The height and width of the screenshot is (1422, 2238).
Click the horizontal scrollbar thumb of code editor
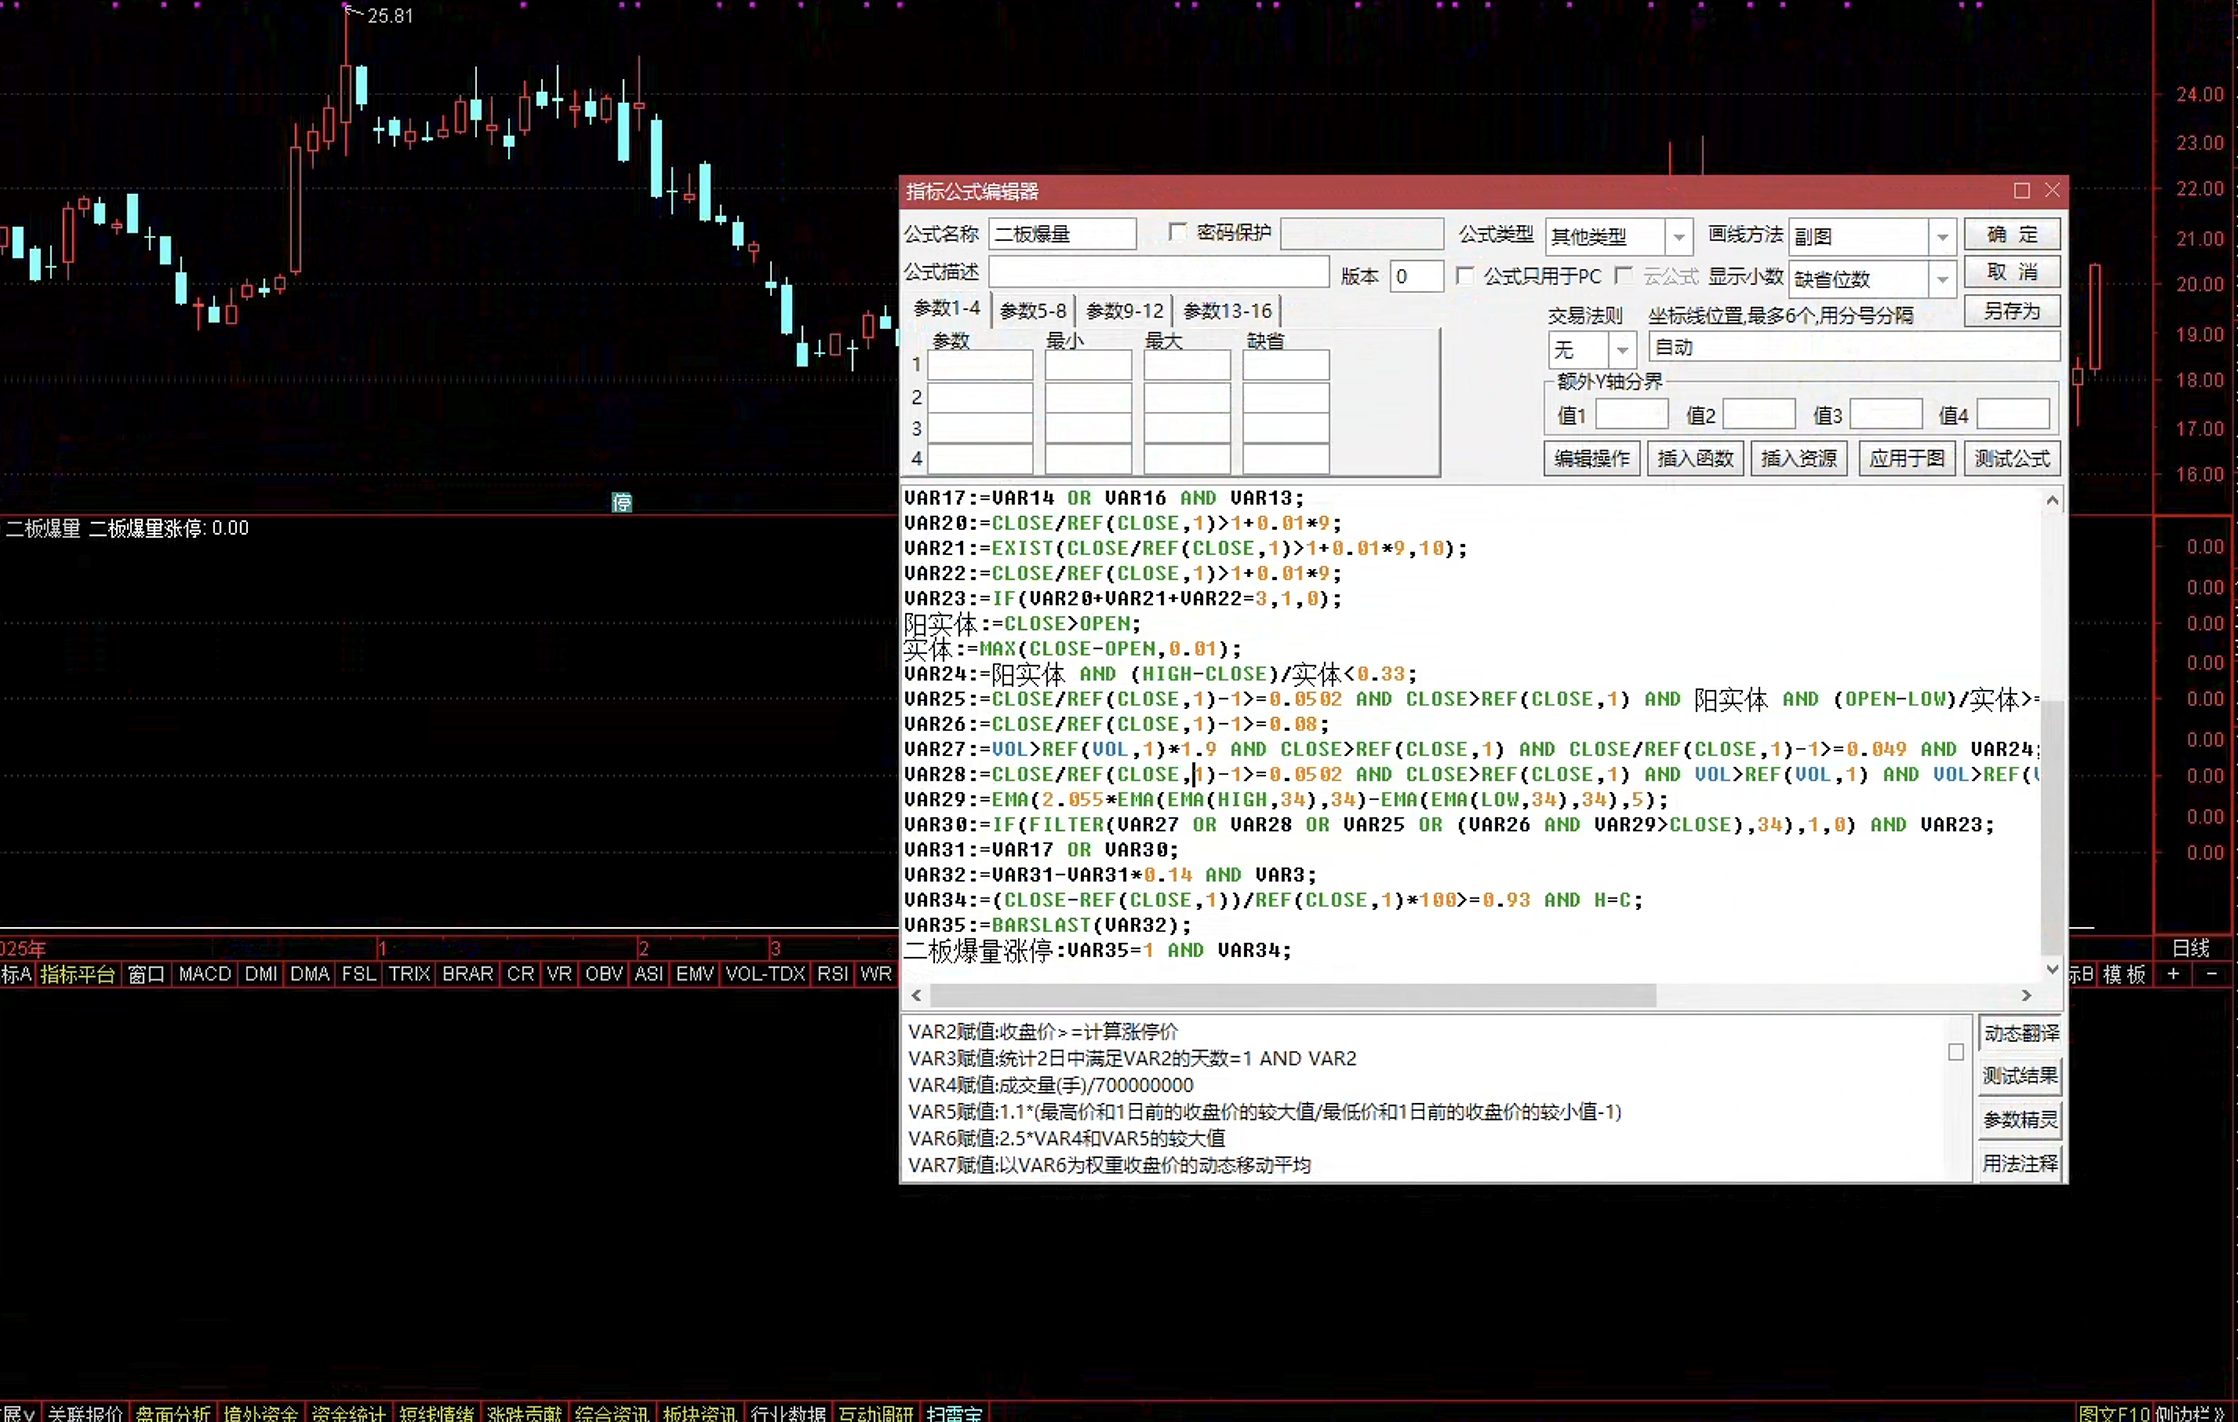pos(1293,995)
